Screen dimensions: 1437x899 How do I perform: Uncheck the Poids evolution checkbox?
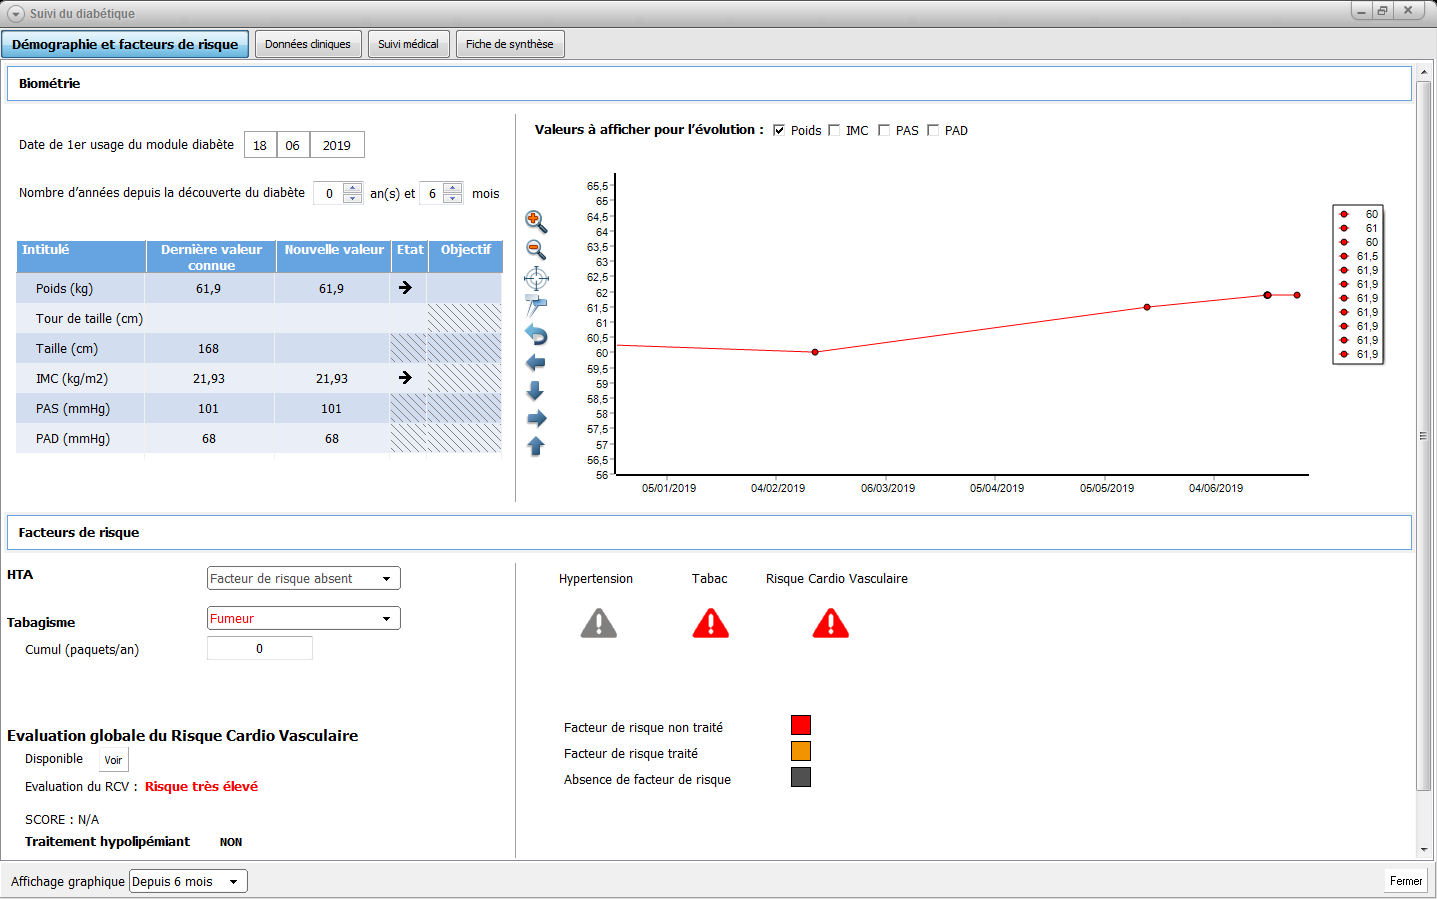click(779, 130)
